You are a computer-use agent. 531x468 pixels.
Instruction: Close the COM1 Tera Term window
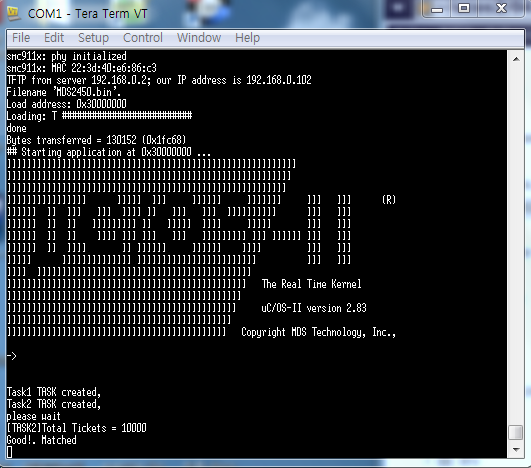(501, 8)
